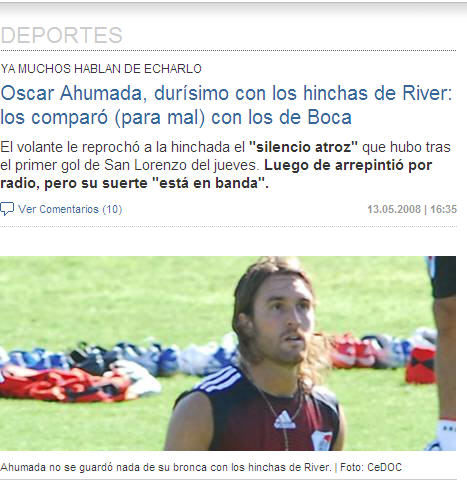Image resolution: width=467 pixels, height=480 pixels.
Task: Select the kicker YA MUCHOS HABLAN DE ECHARLO
Action: point(101,69)
